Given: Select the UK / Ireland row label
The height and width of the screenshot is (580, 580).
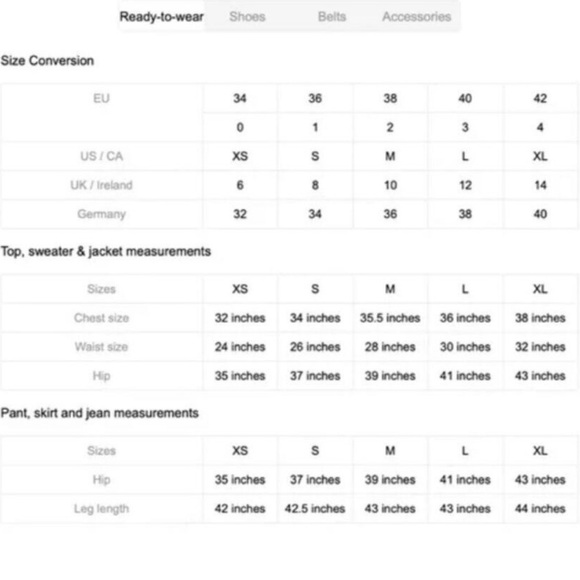Looking at the screenshot, I should [101, 185].
